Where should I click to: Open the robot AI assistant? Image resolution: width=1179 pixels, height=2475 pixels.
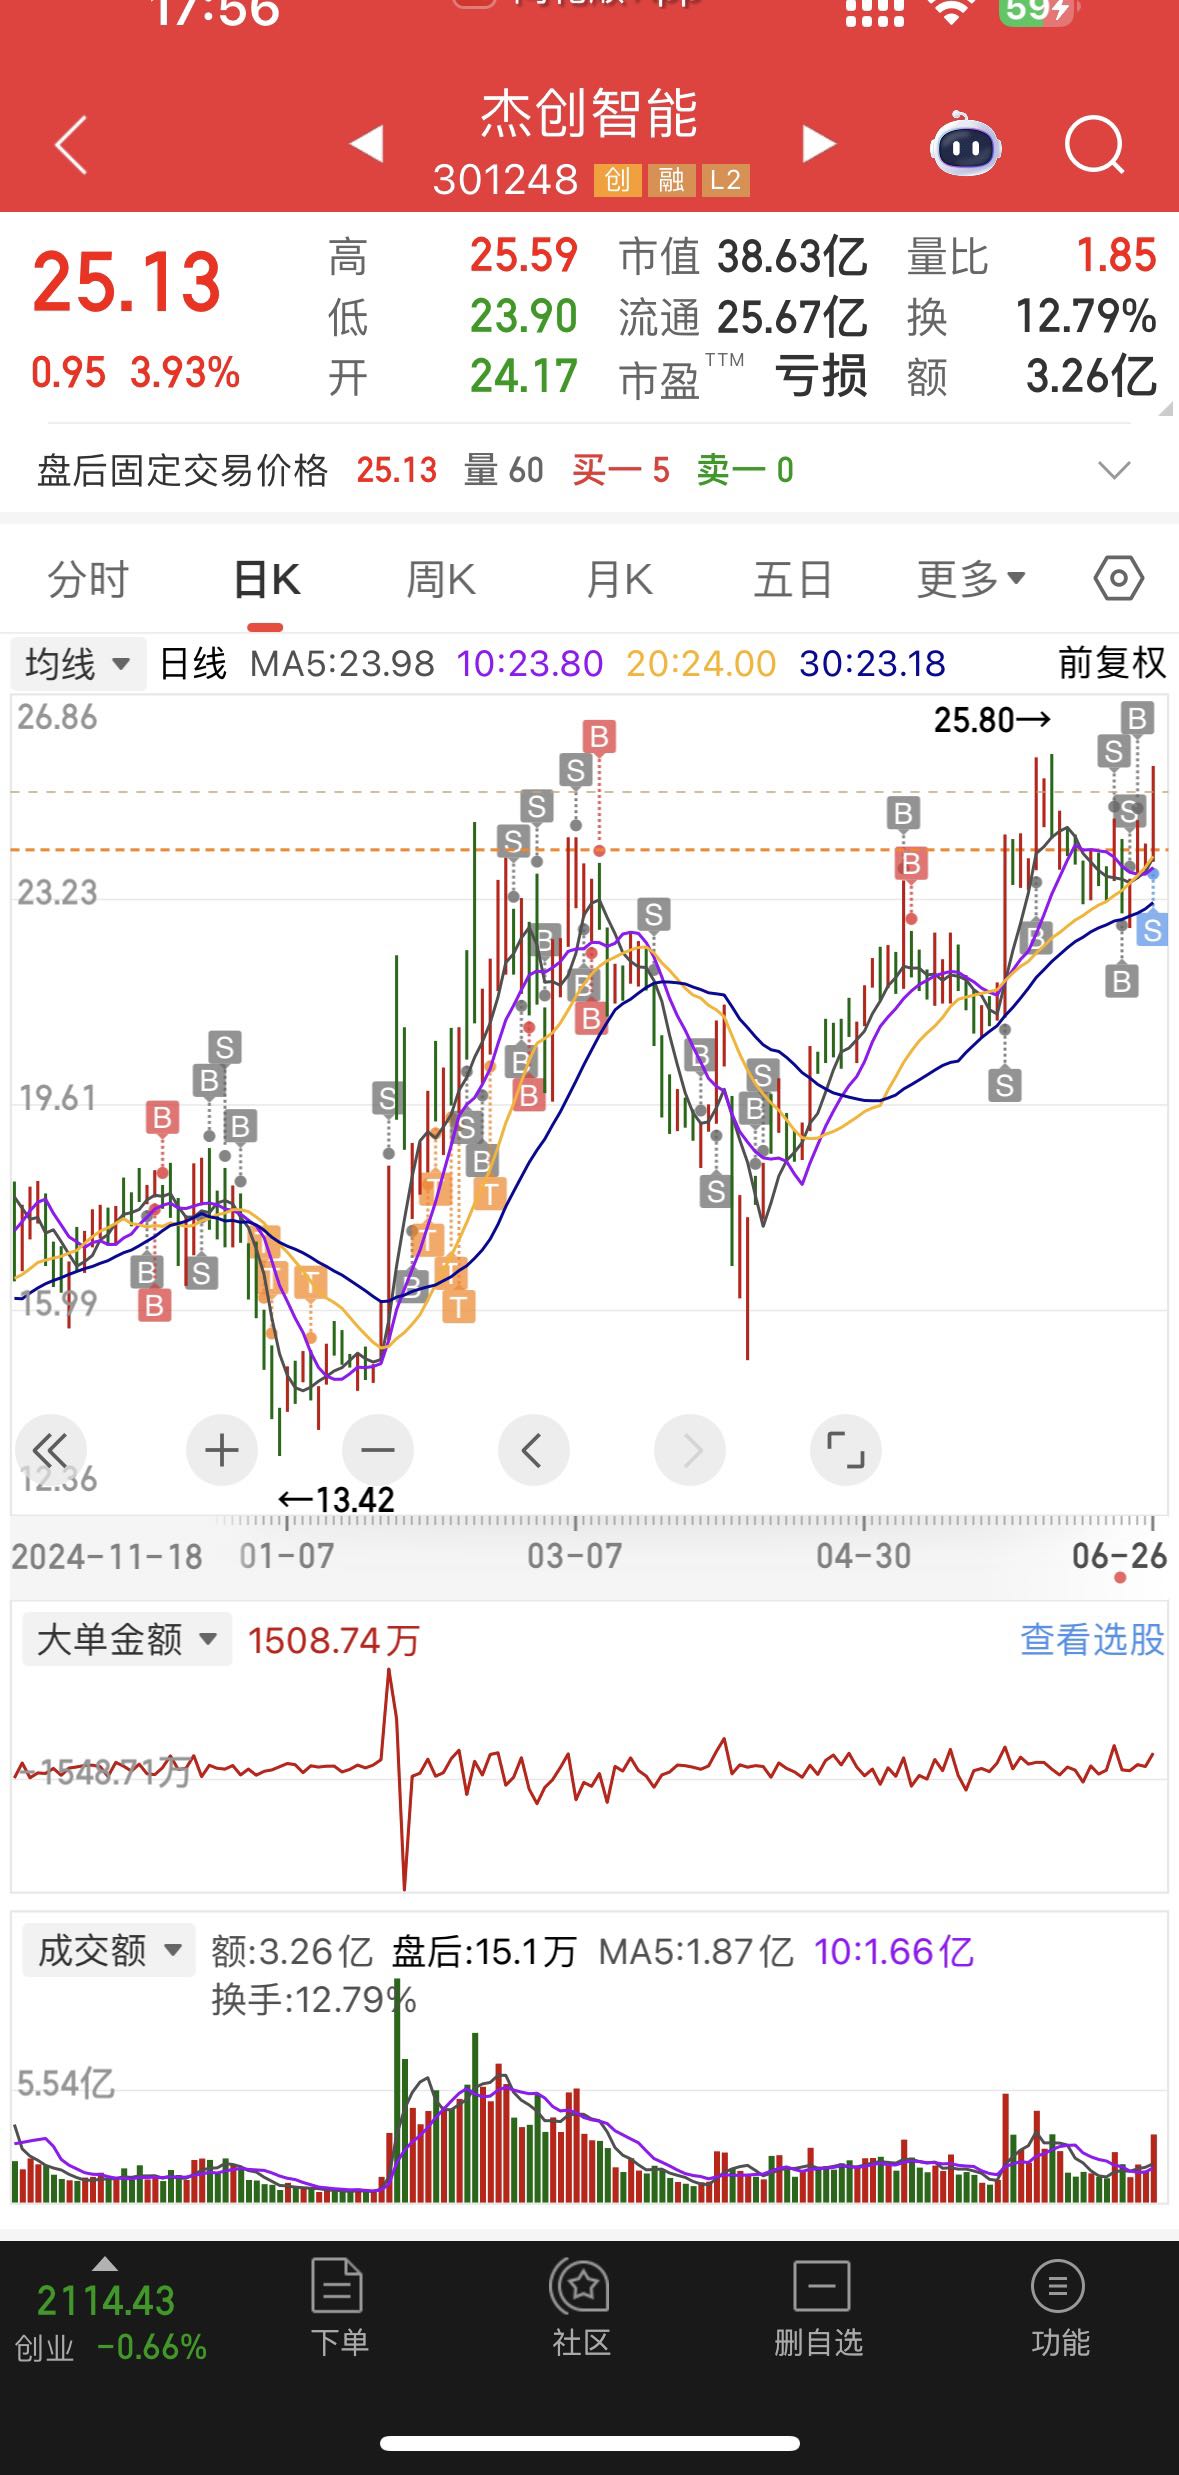click(x=964, y=144)
